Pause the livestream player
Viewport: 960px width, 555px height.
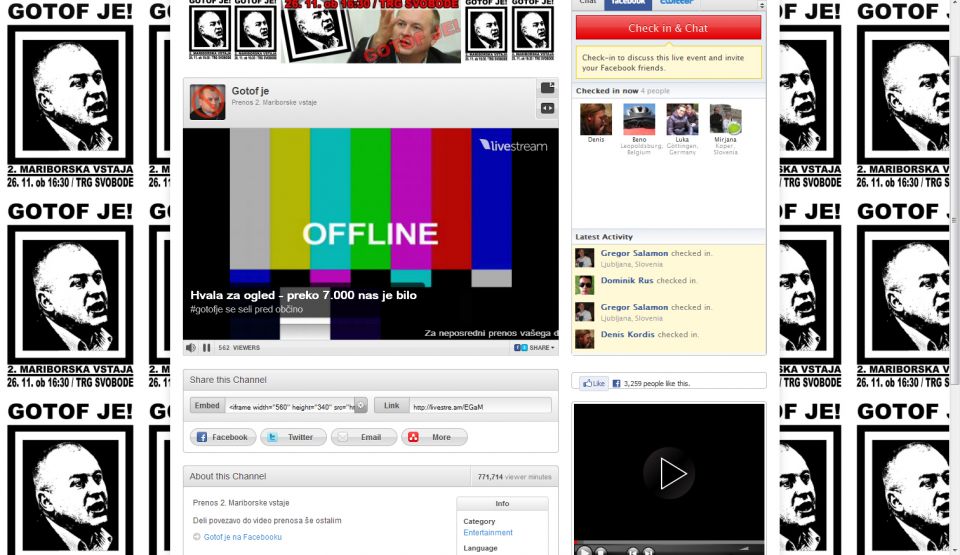206,347
